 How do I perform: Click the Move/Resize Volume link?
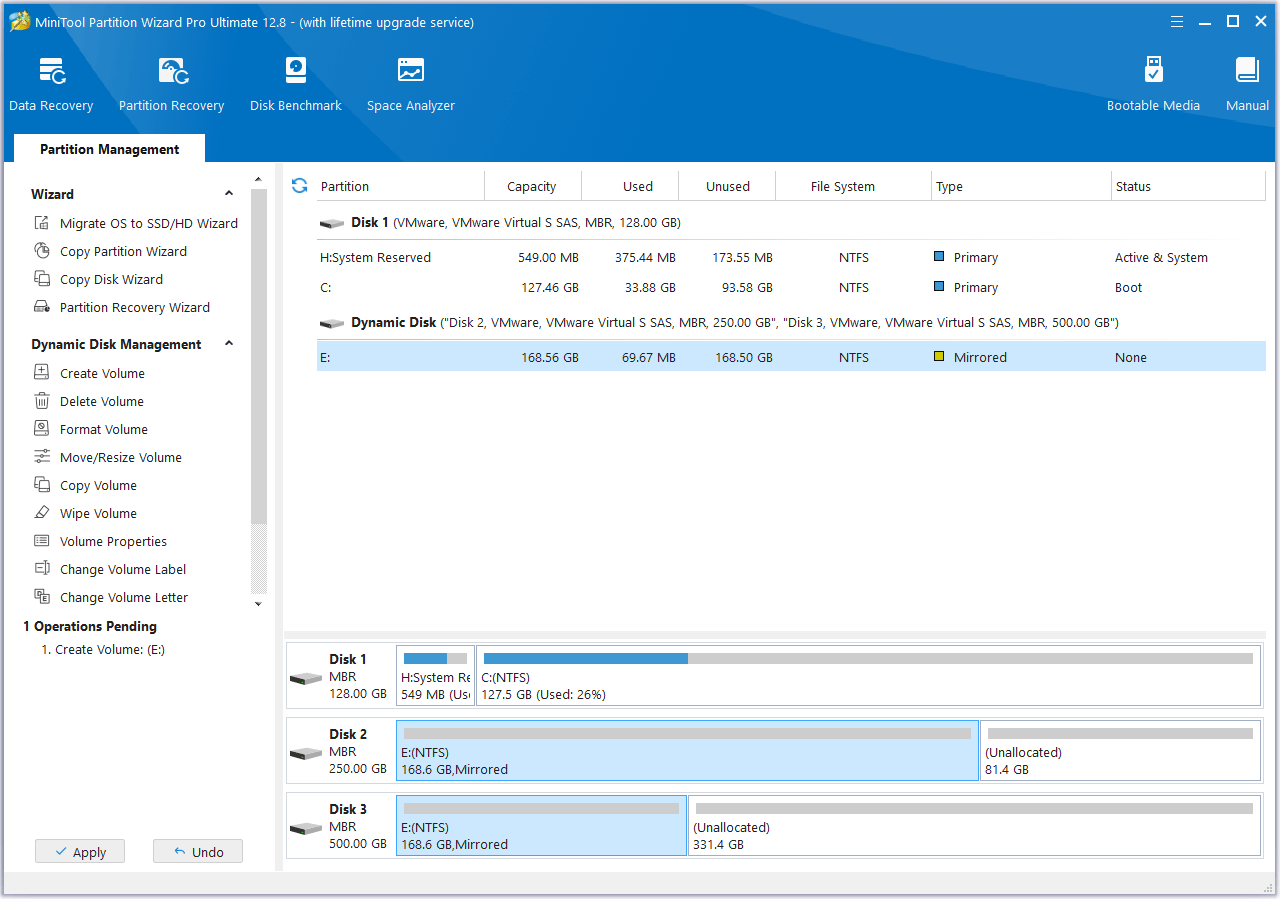pyautogui.click(x=121, y=457)
